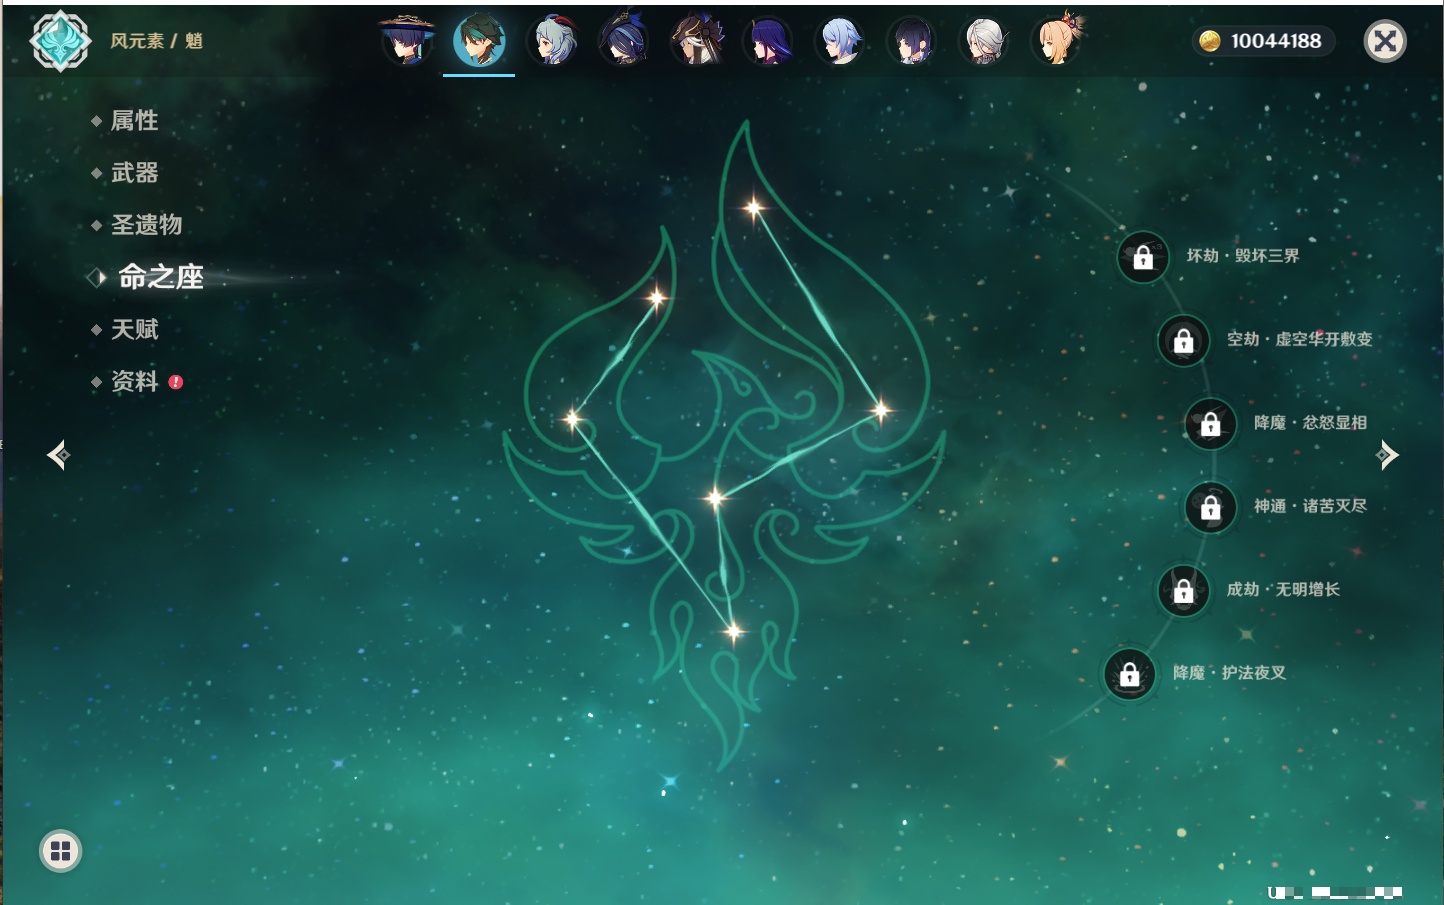The width and height of the screenshot is (1444, 905).
Task: Click the Mora coin icon
Action: pyautogui.click(x=1210, y=41)
